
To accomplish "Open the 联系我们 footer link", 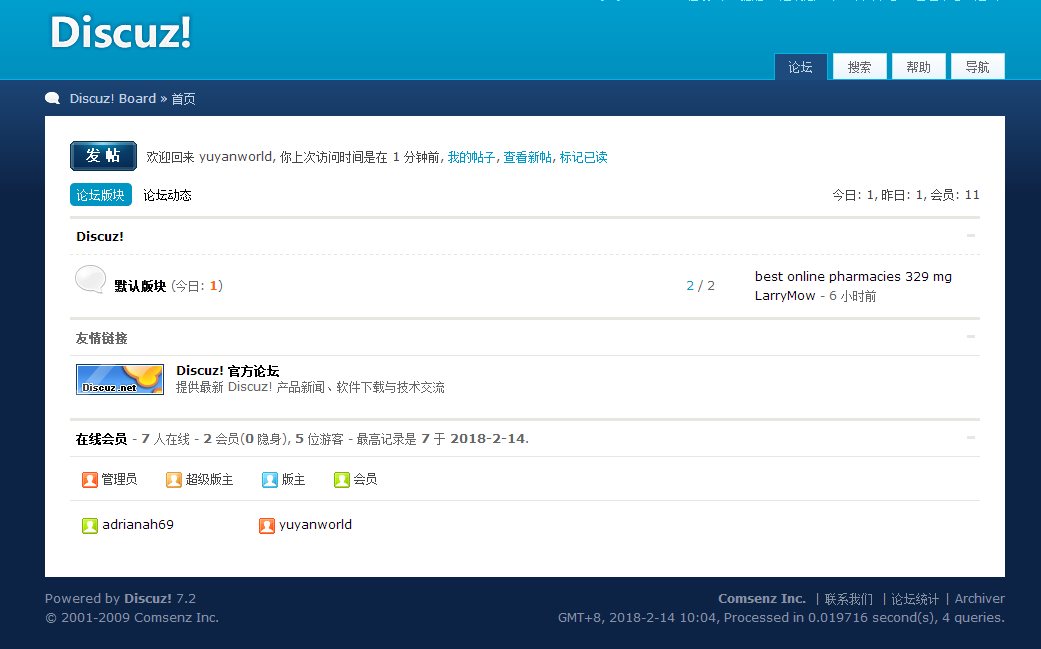I will point(848,599).
